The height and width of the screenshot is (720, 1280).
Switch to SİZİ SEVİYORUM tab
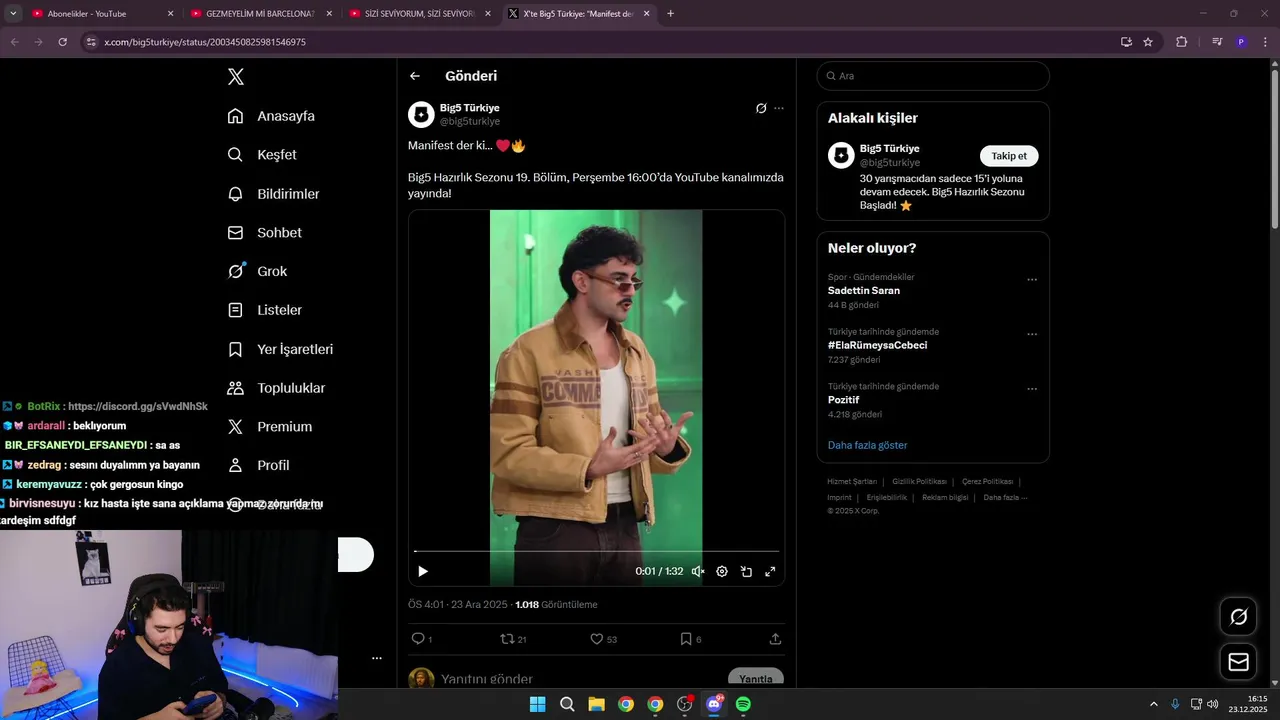419,14
